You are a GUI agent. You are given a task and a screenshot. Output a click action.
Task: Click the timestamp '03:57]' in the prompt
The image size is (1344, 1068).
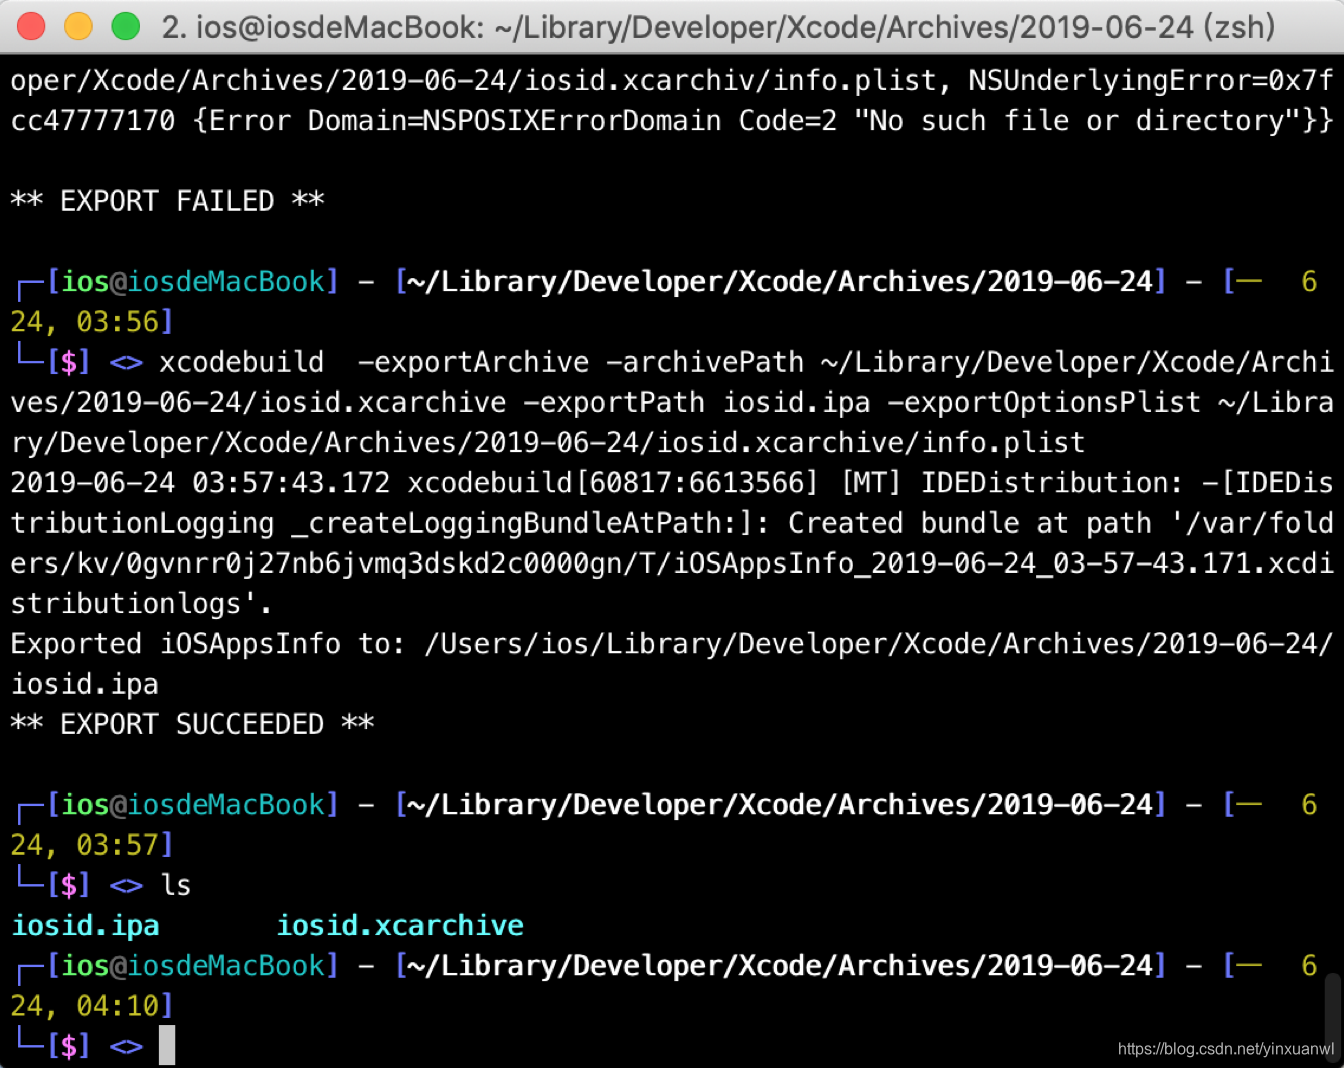coord(125,845)
